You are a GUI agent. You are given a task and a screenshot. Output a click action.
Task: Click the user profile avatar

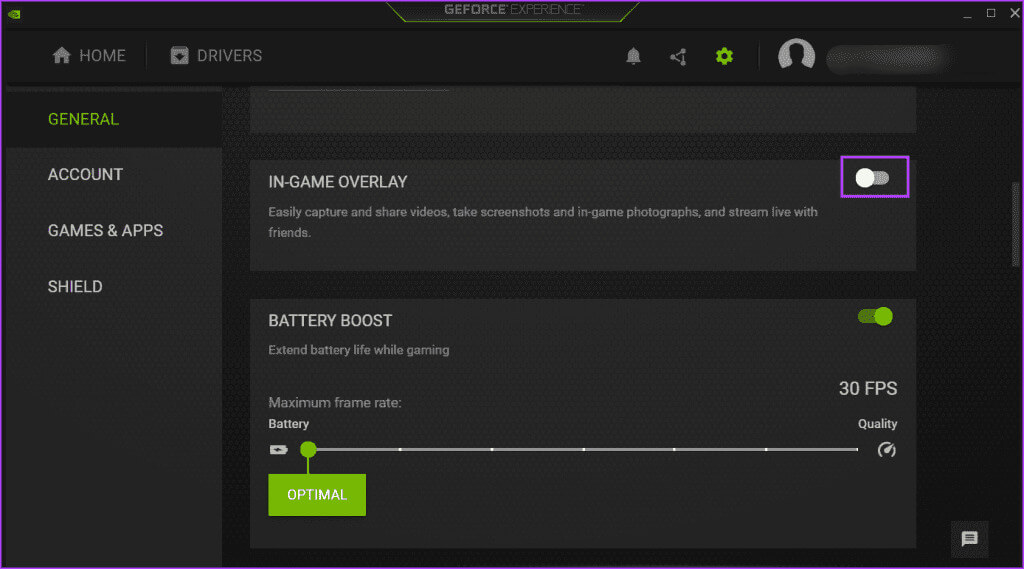coord(796,55)
